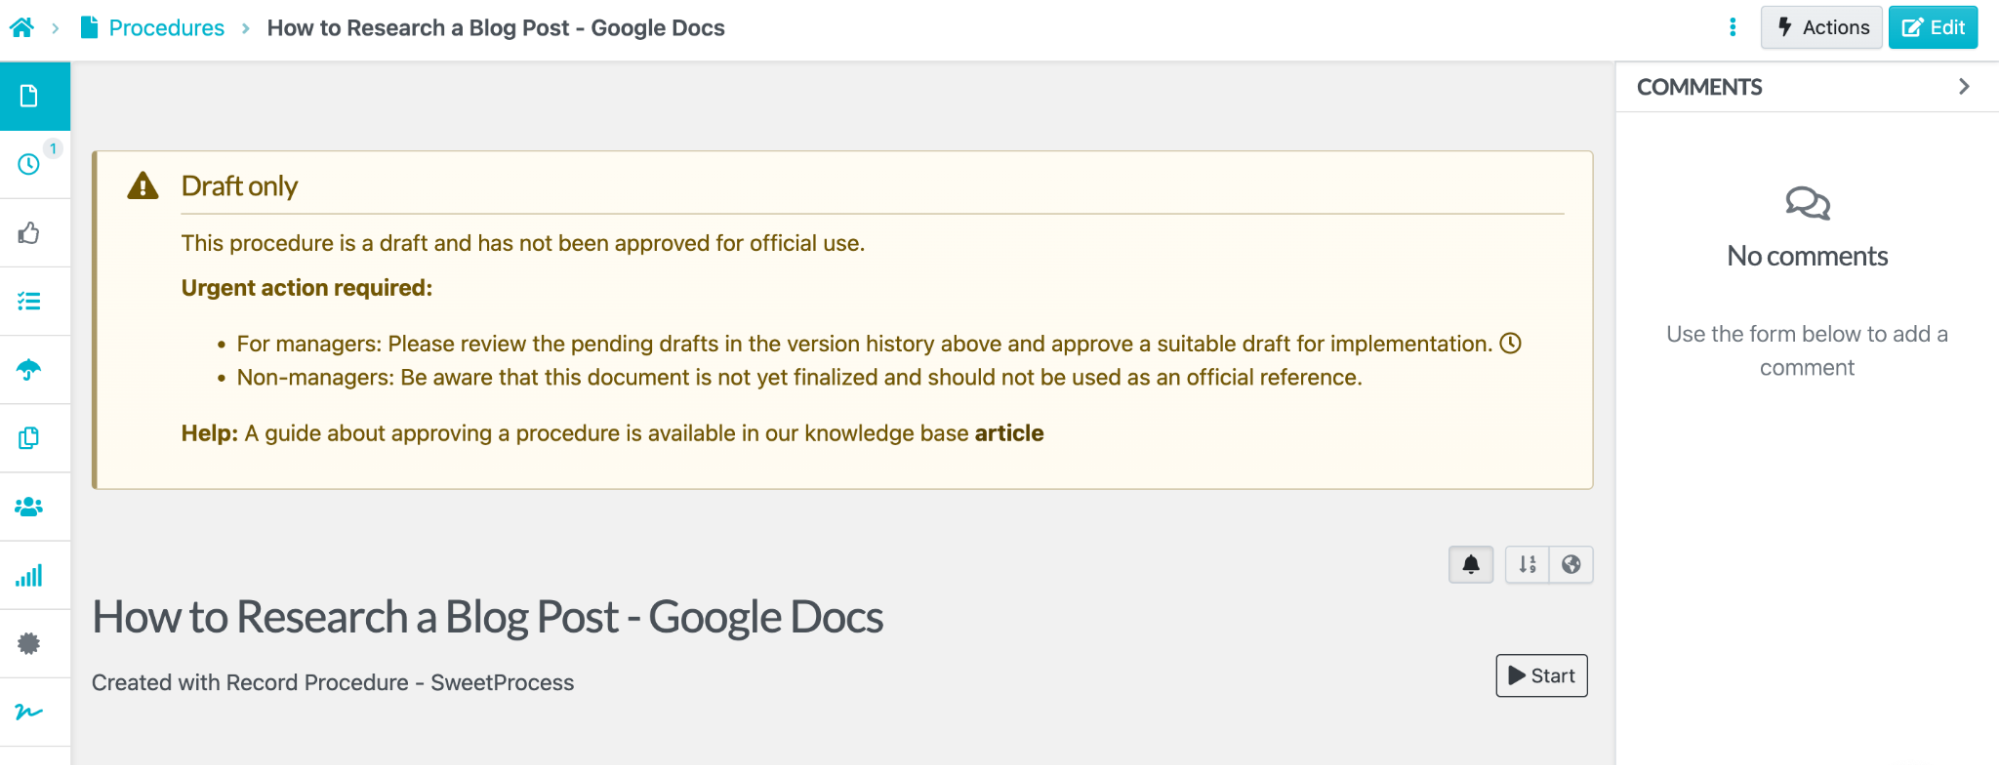Open the Actions menu
Viewport: 1999px width, 766px height.
(x=1822, y=28)
